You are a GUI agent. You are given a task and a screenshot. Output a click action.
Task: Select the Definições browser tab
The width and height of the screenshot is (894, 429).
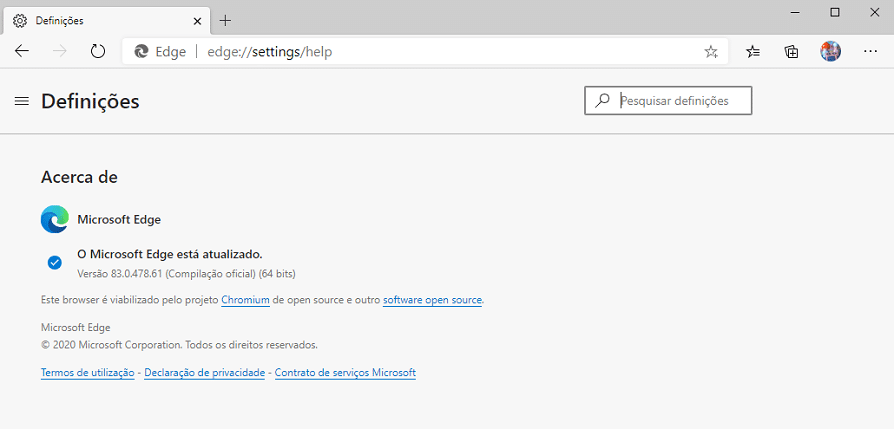(x=107, y=21)
